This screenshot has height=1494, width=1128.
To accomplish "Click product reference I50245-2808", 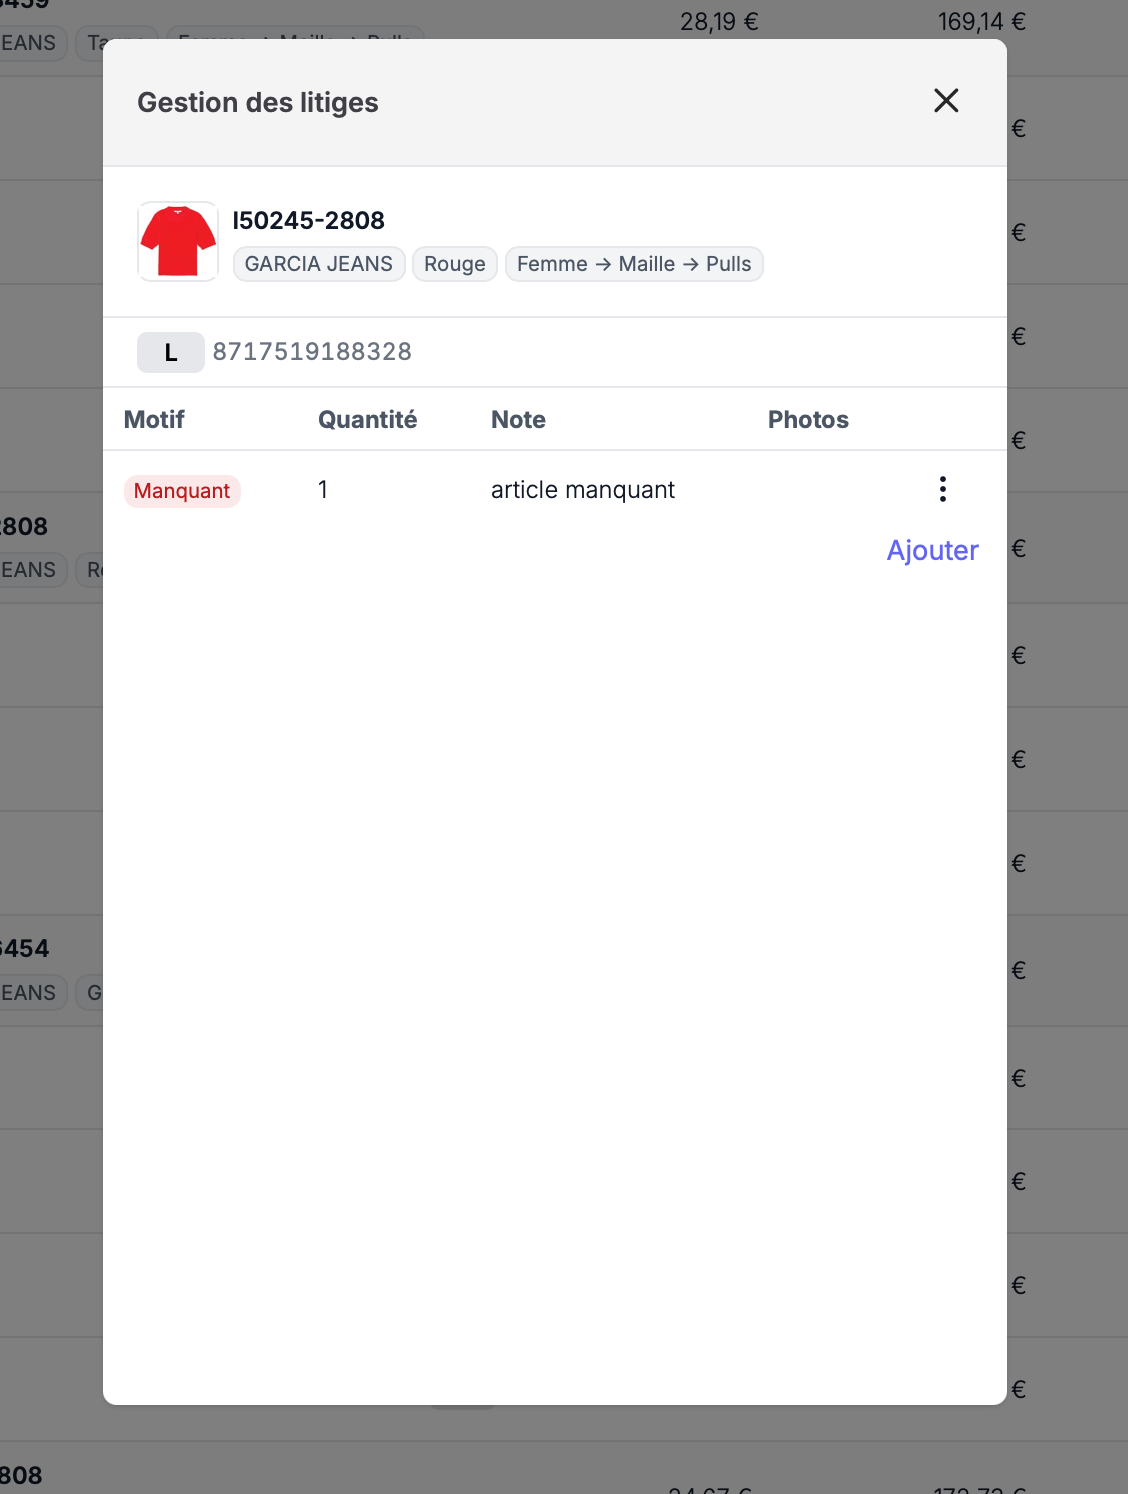I will 309,220.
